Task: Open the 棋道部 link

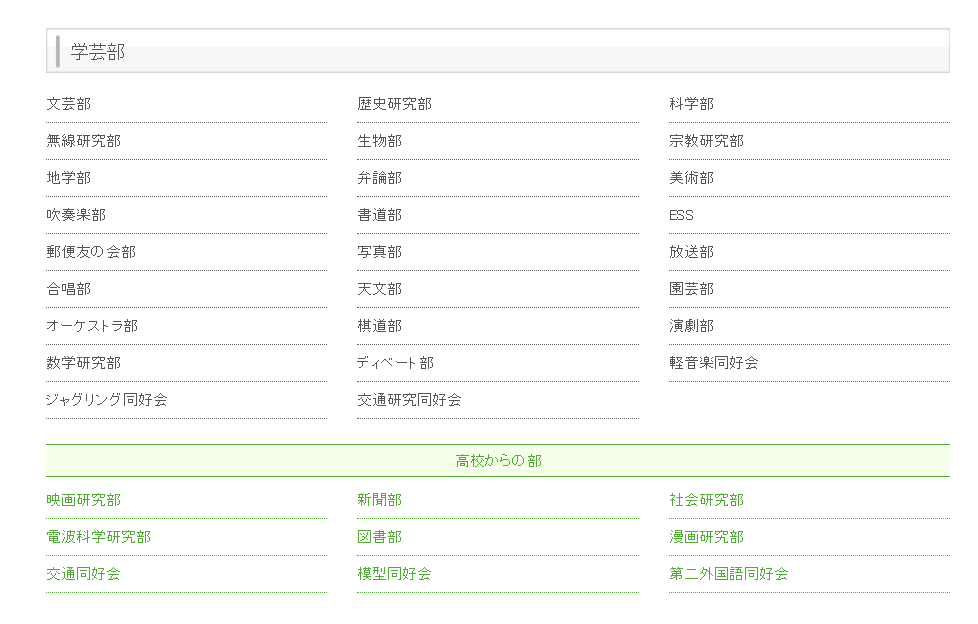Action: click(380, 326)
